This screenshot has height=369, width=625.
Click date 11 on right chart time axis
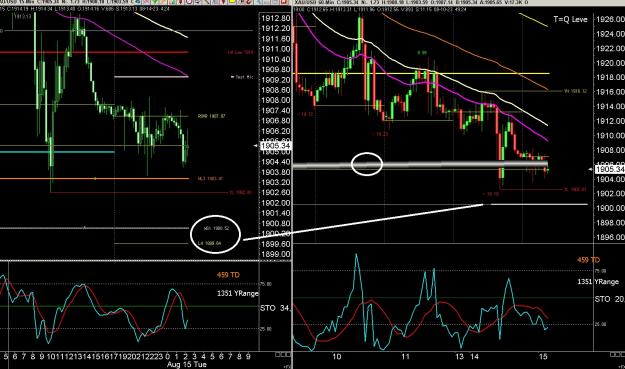click(x=405, y=357)
